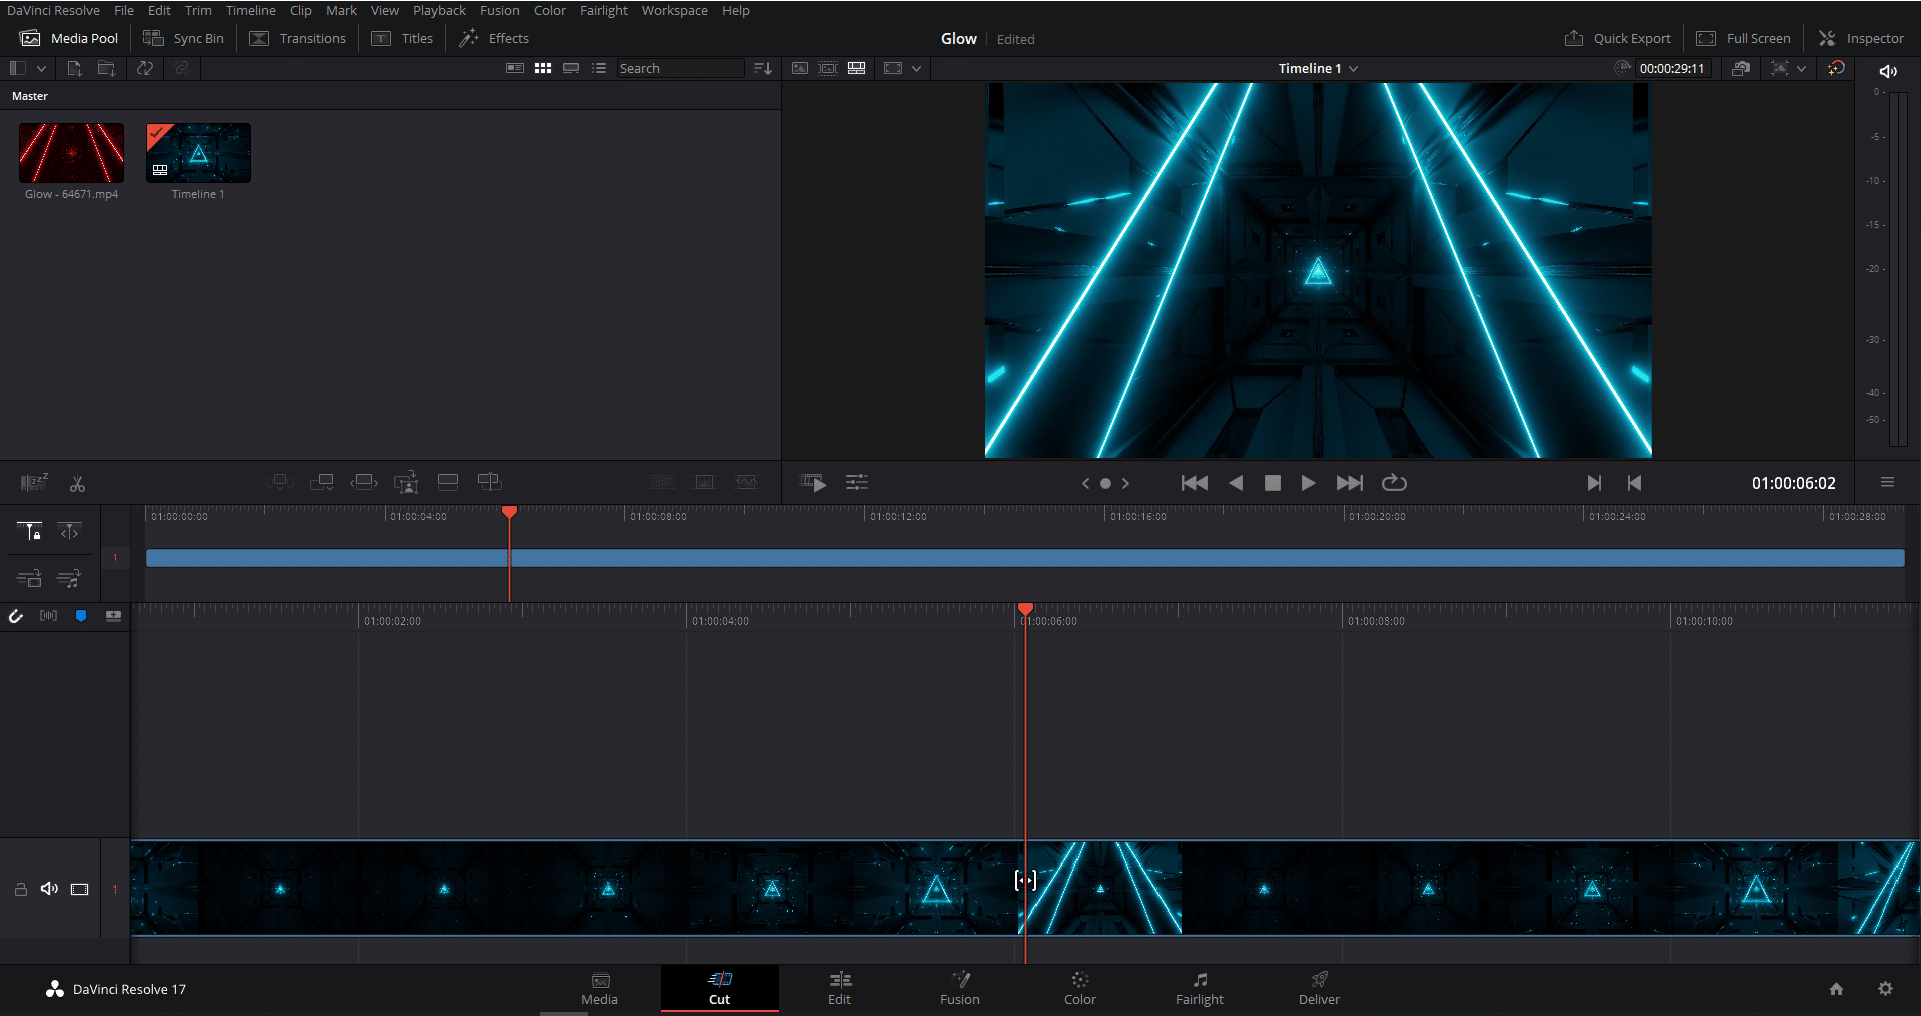
Task: Click the Fast Review icon
Action: tap(813, 483)
